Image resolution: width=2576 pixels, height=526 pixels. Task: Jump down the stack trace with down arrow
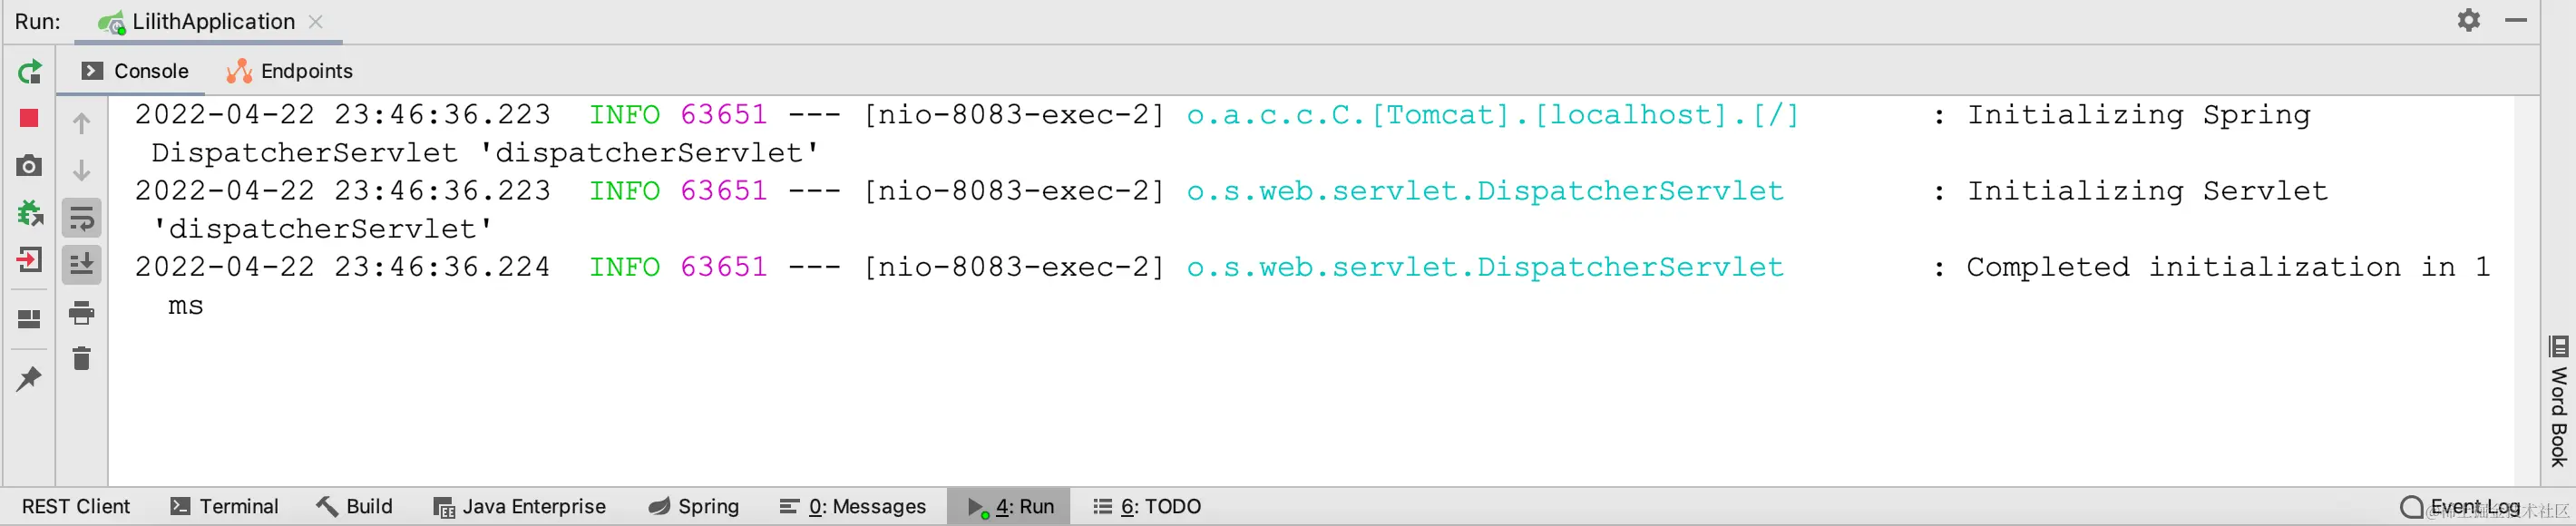point(82,170)
